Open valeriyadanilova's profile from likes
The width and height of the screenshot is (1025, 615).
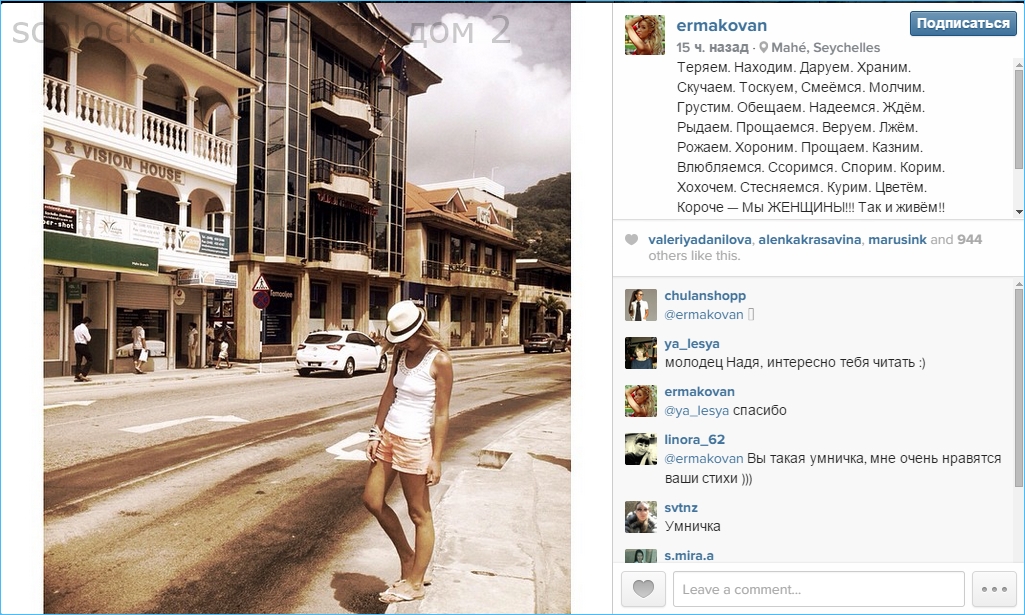(x=700, y=240)
